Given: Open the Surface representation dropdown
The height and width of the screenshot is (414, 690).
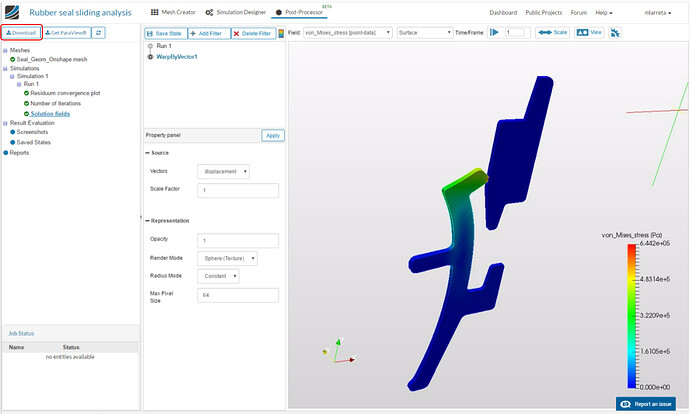Looking at the screenshot, I should pos(425,33).
